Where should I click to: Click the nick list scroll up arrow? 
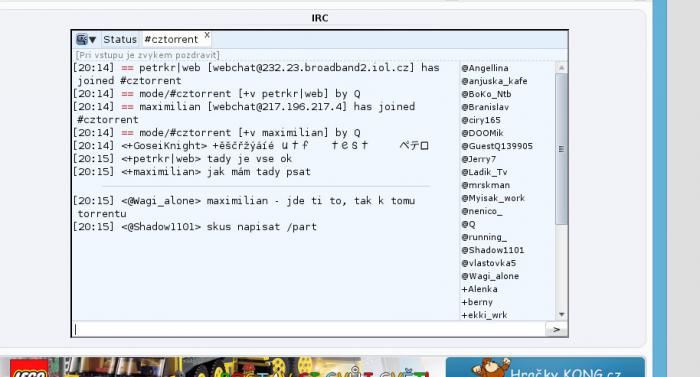561,68
